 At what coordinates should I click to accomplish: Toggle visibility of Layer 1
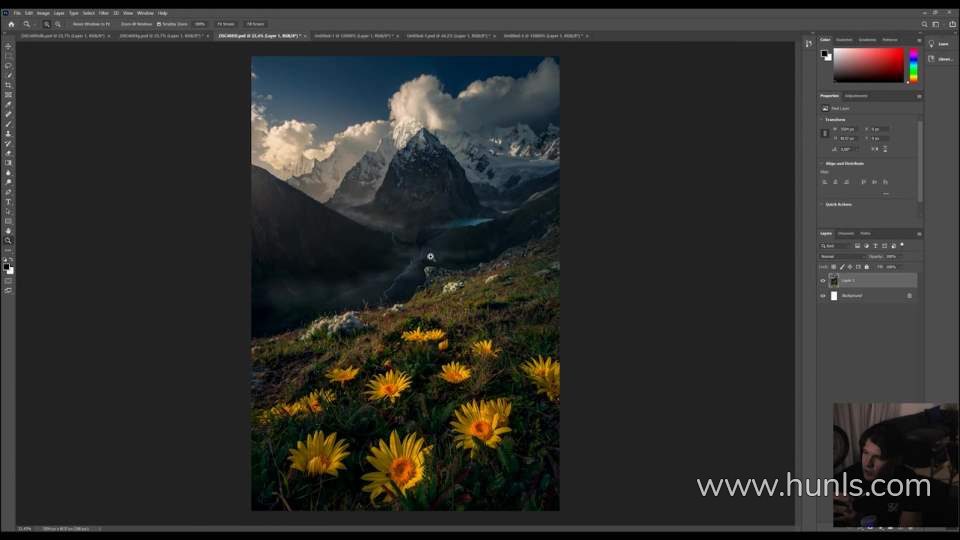tap(823, 281)
